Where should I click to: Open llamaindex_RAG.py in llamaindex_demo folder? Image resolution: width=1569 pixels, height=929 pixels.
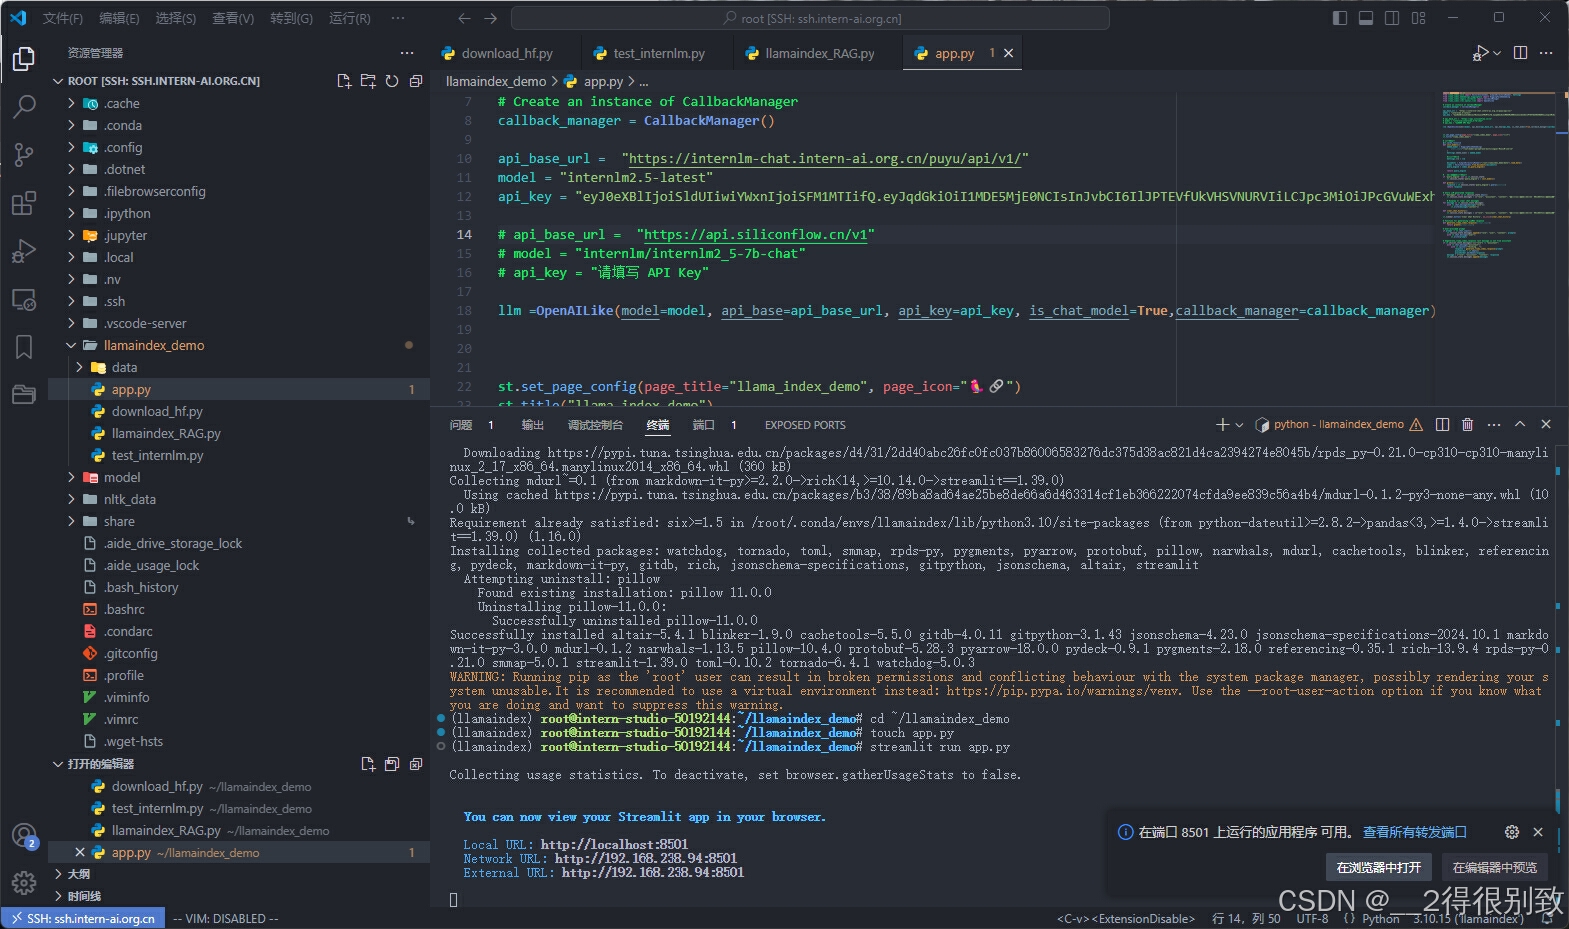[166, 433]
